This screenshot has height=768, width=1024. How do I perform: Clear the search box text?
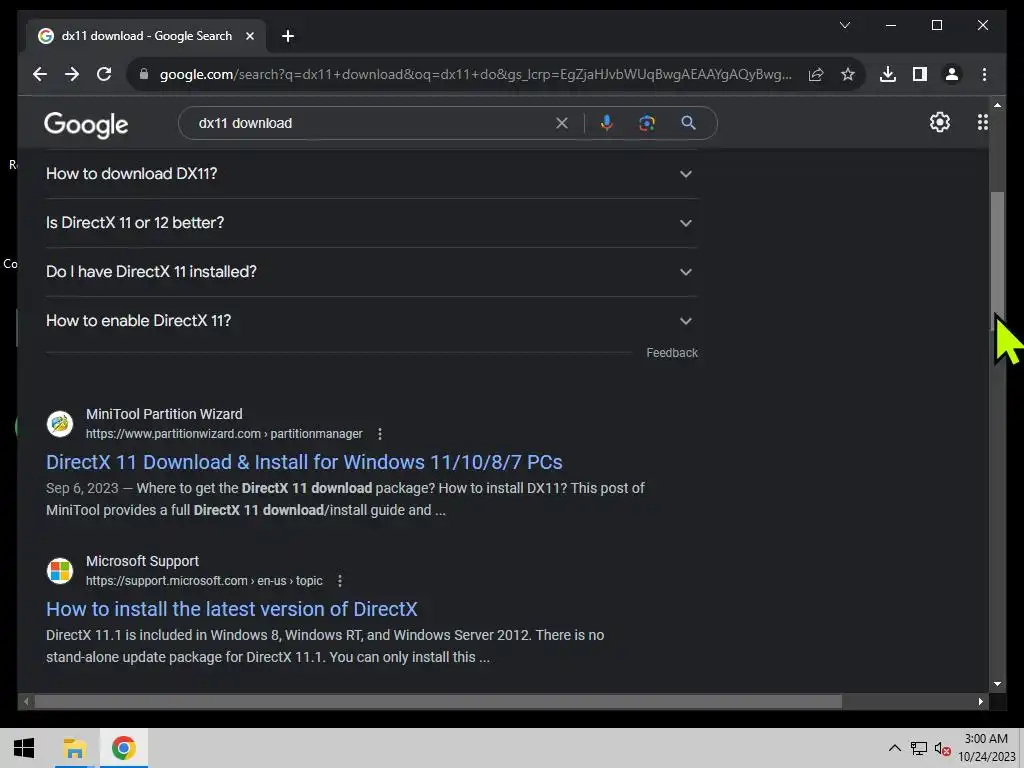click(x=562, y=123)
